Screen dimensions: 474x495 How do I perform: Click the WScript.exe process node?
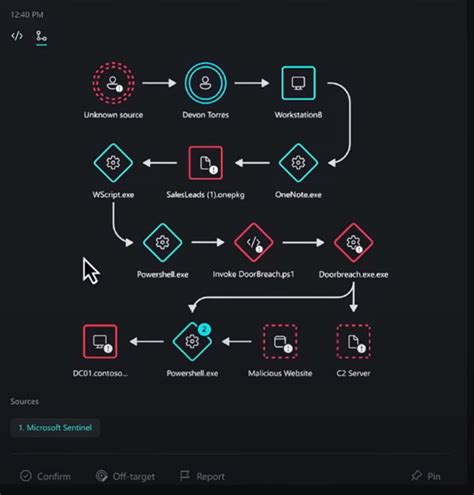(x=113, y=163)
